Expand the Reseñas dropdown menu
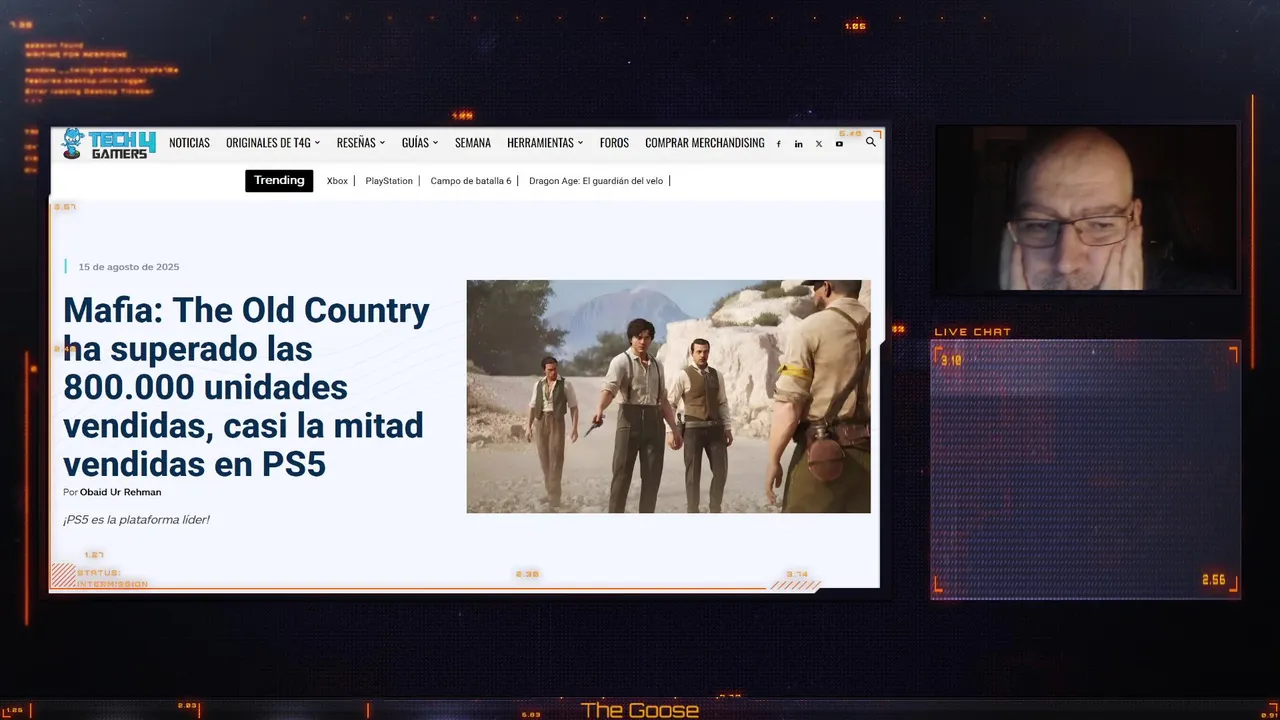Viewport: 1280px width, 720px height. pos(361,143)
